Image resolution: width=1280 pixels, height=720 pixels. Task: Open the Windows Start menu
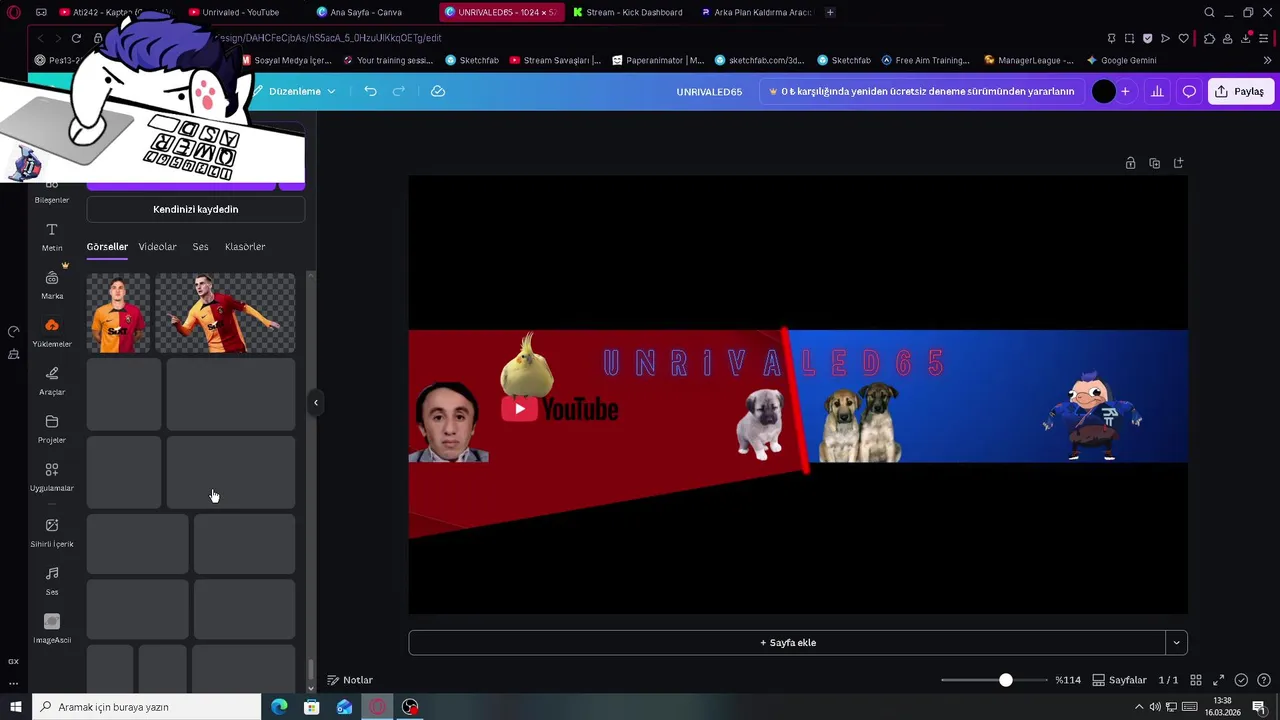tap(15, 707)
